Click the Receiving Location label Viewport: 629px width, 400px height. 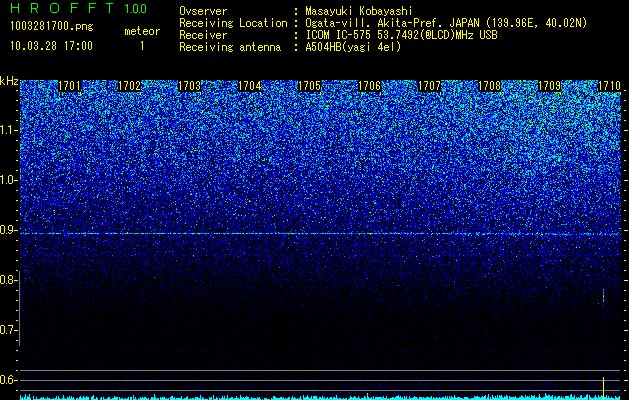[x=233, y=24]
